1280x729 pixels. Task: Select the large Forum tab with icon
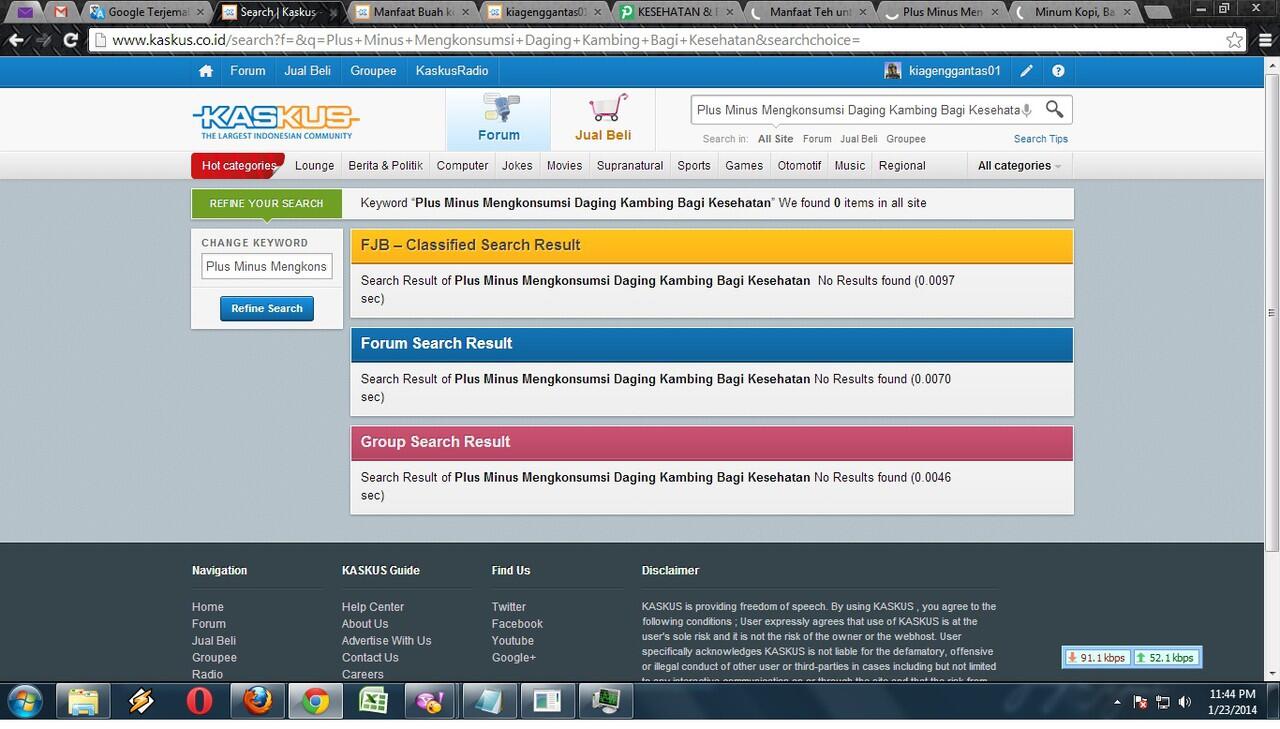pyautogui.click(x=498, y=119)
